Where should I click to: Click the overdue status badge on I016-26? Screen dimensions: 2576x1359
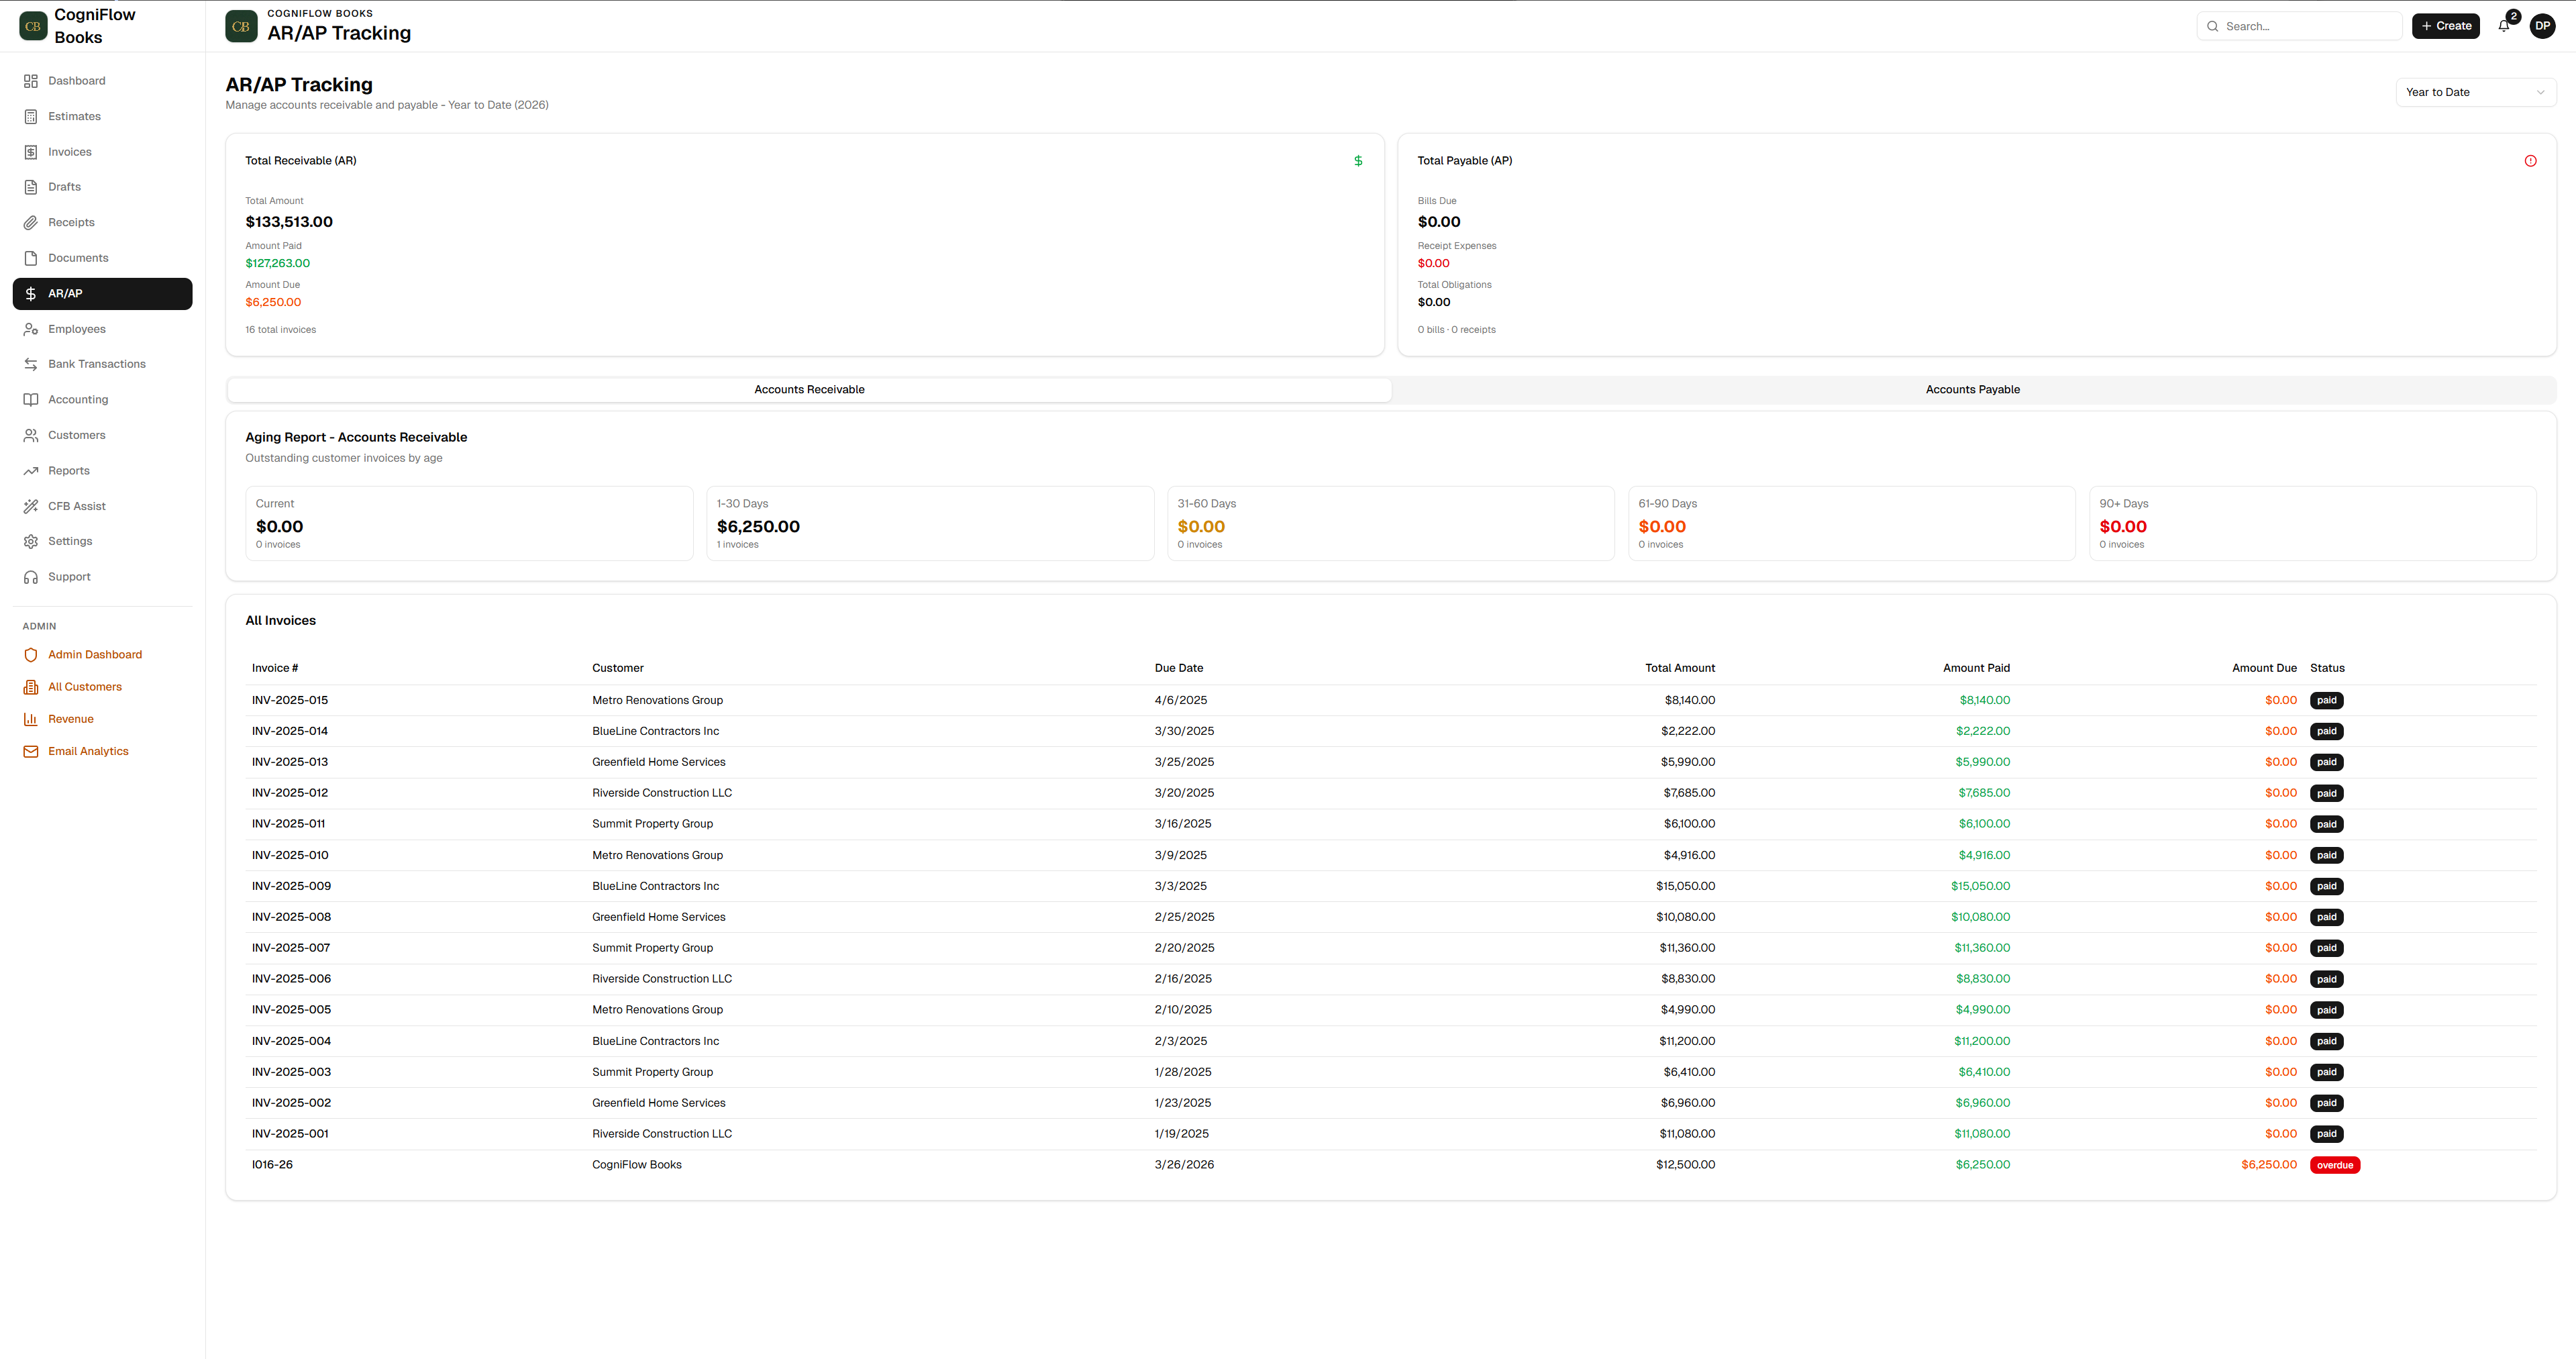[x=2335, y=1165]
